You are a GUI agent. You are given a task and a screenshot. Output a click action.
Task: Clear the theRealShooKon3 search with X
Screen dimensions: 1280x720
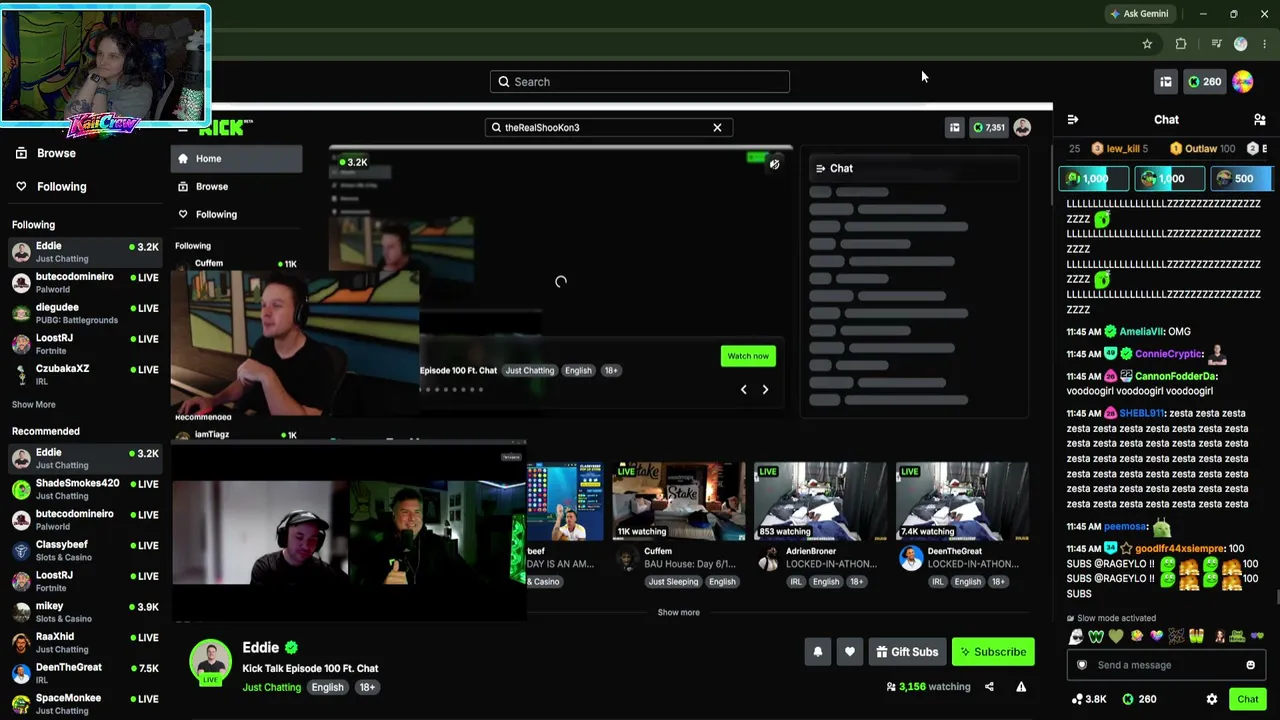(717, 127)
